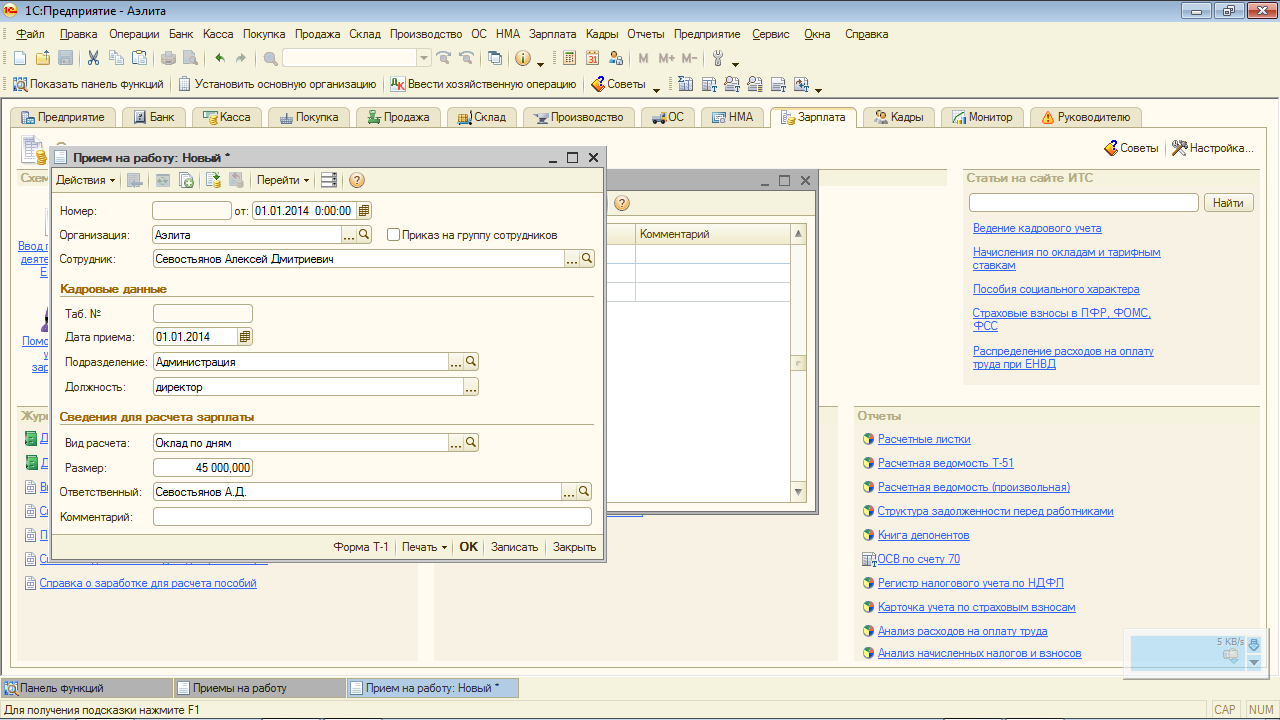This screenshot has width=1280, height=720.
Task: Open the Операции menu
Action: [134, 34]
